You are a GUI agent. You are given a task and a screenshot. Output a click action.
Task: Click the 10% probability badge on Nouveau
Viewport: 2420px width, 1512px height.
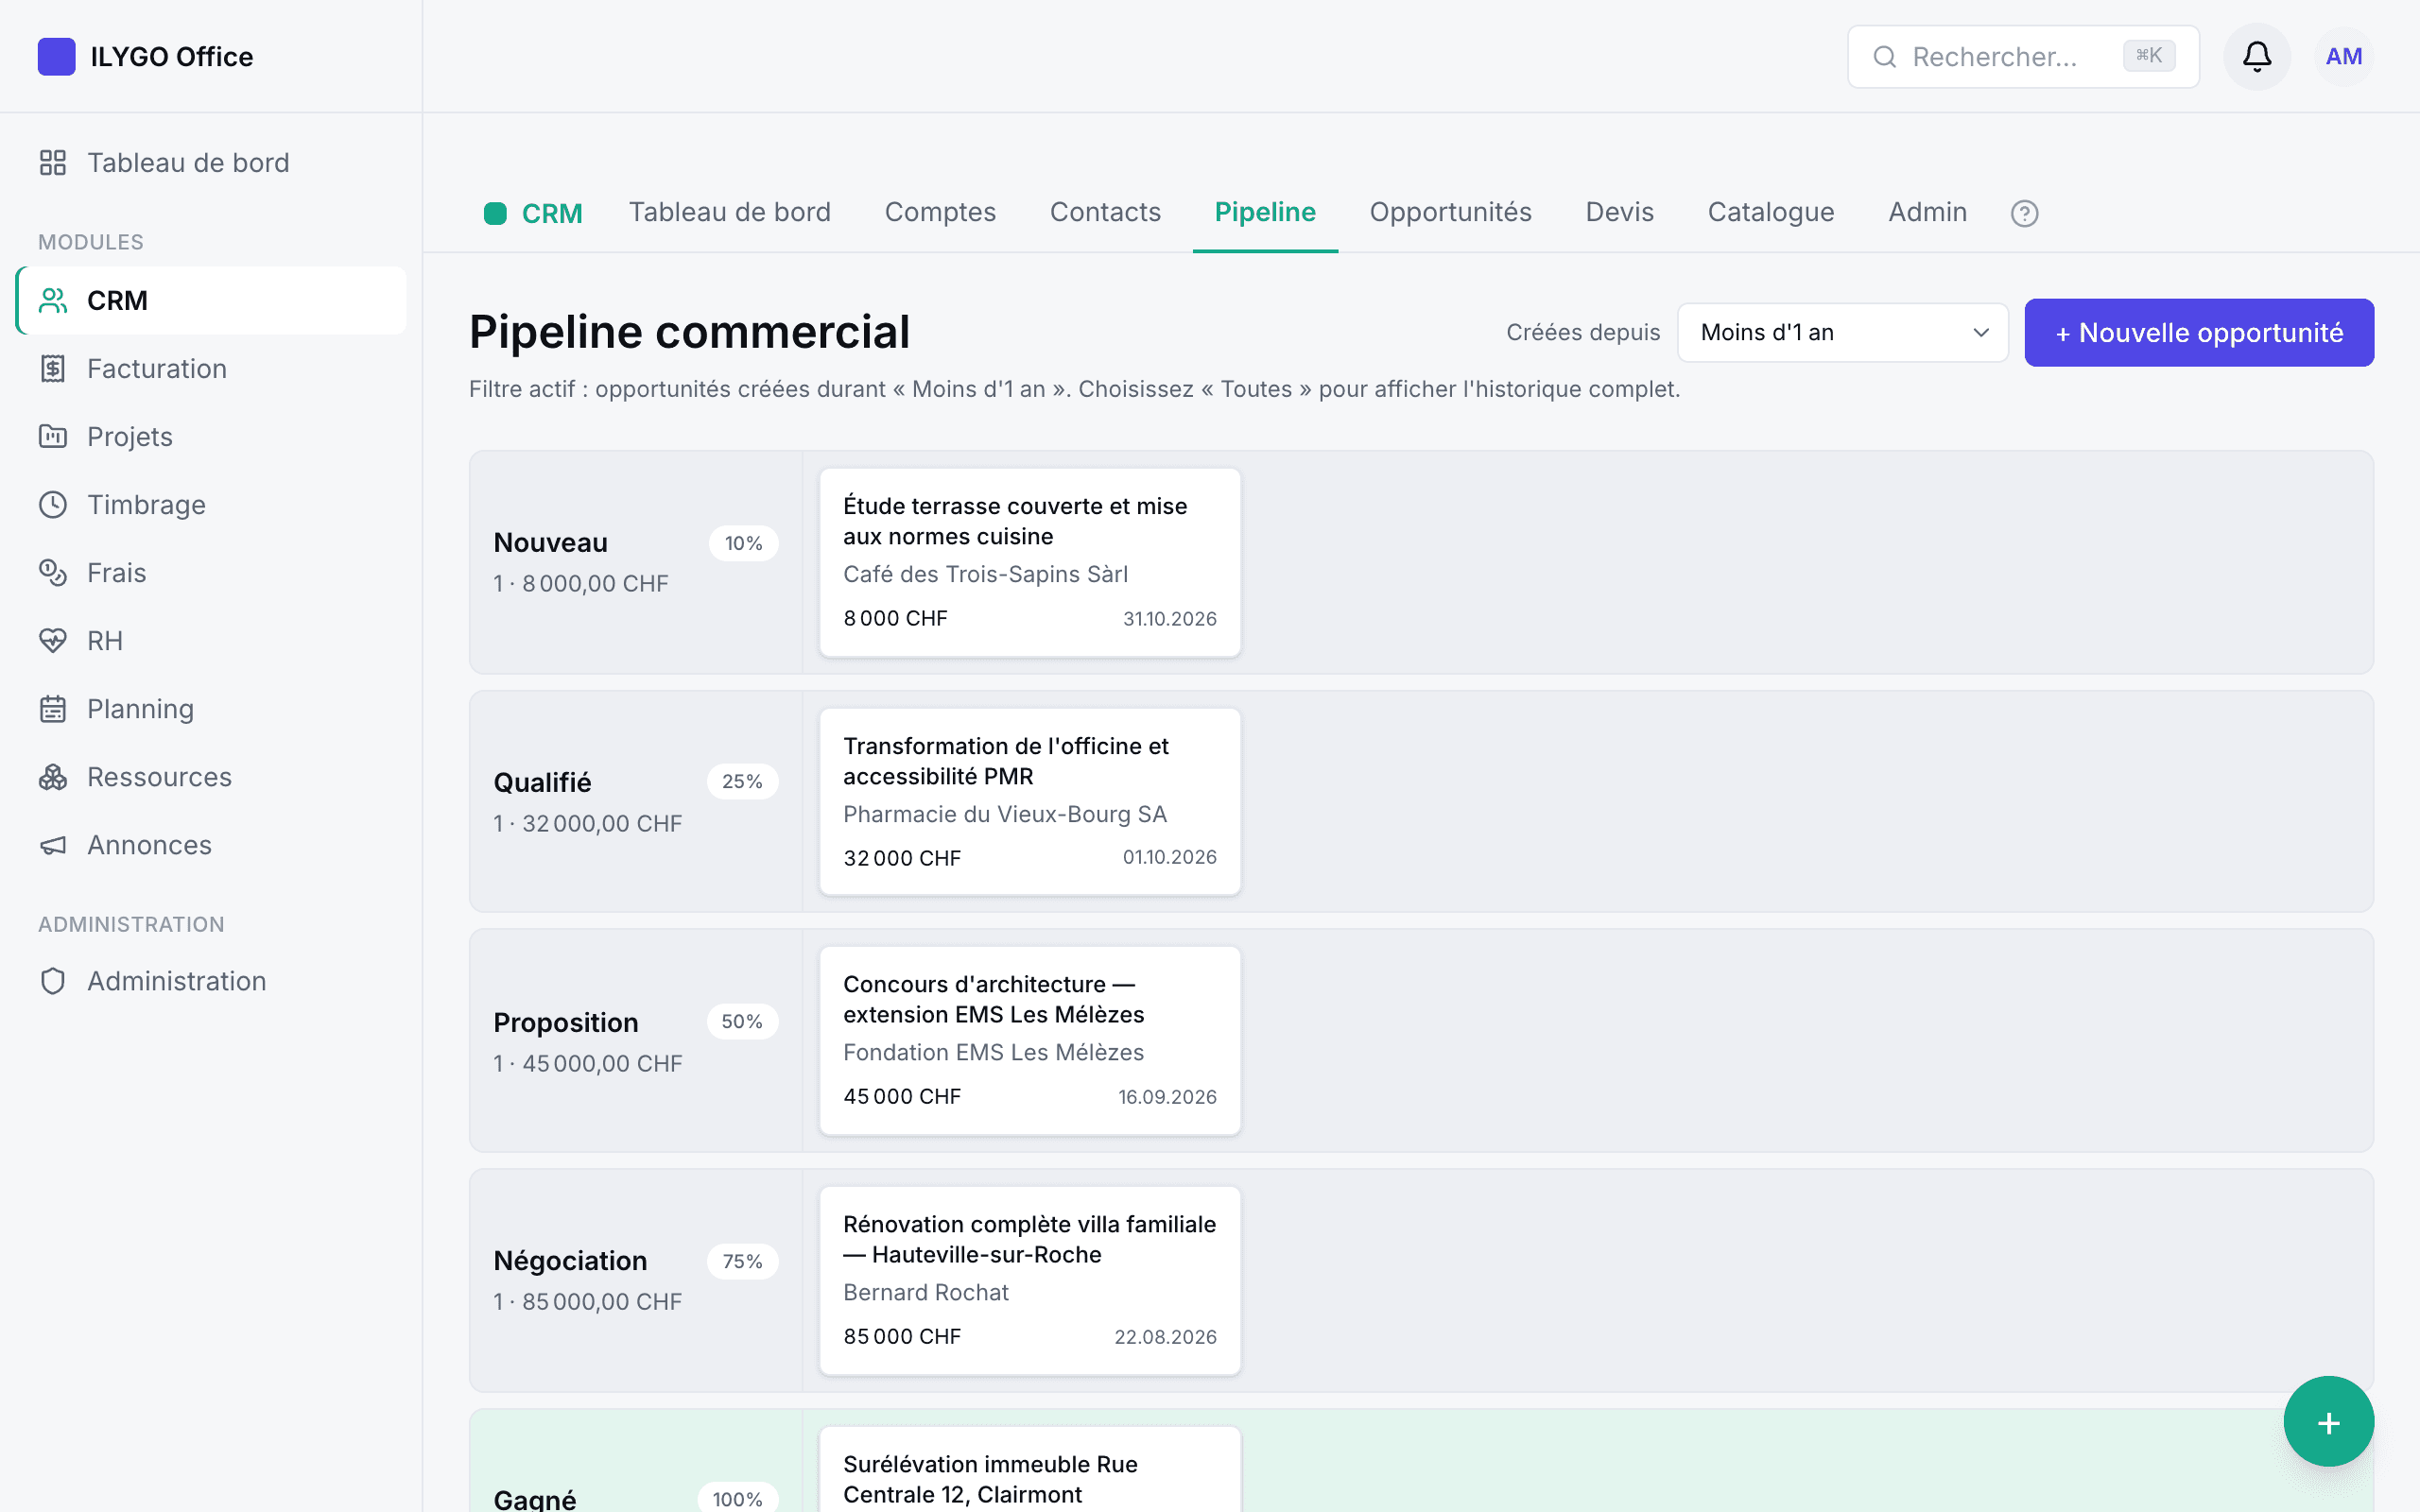point(743,543)
